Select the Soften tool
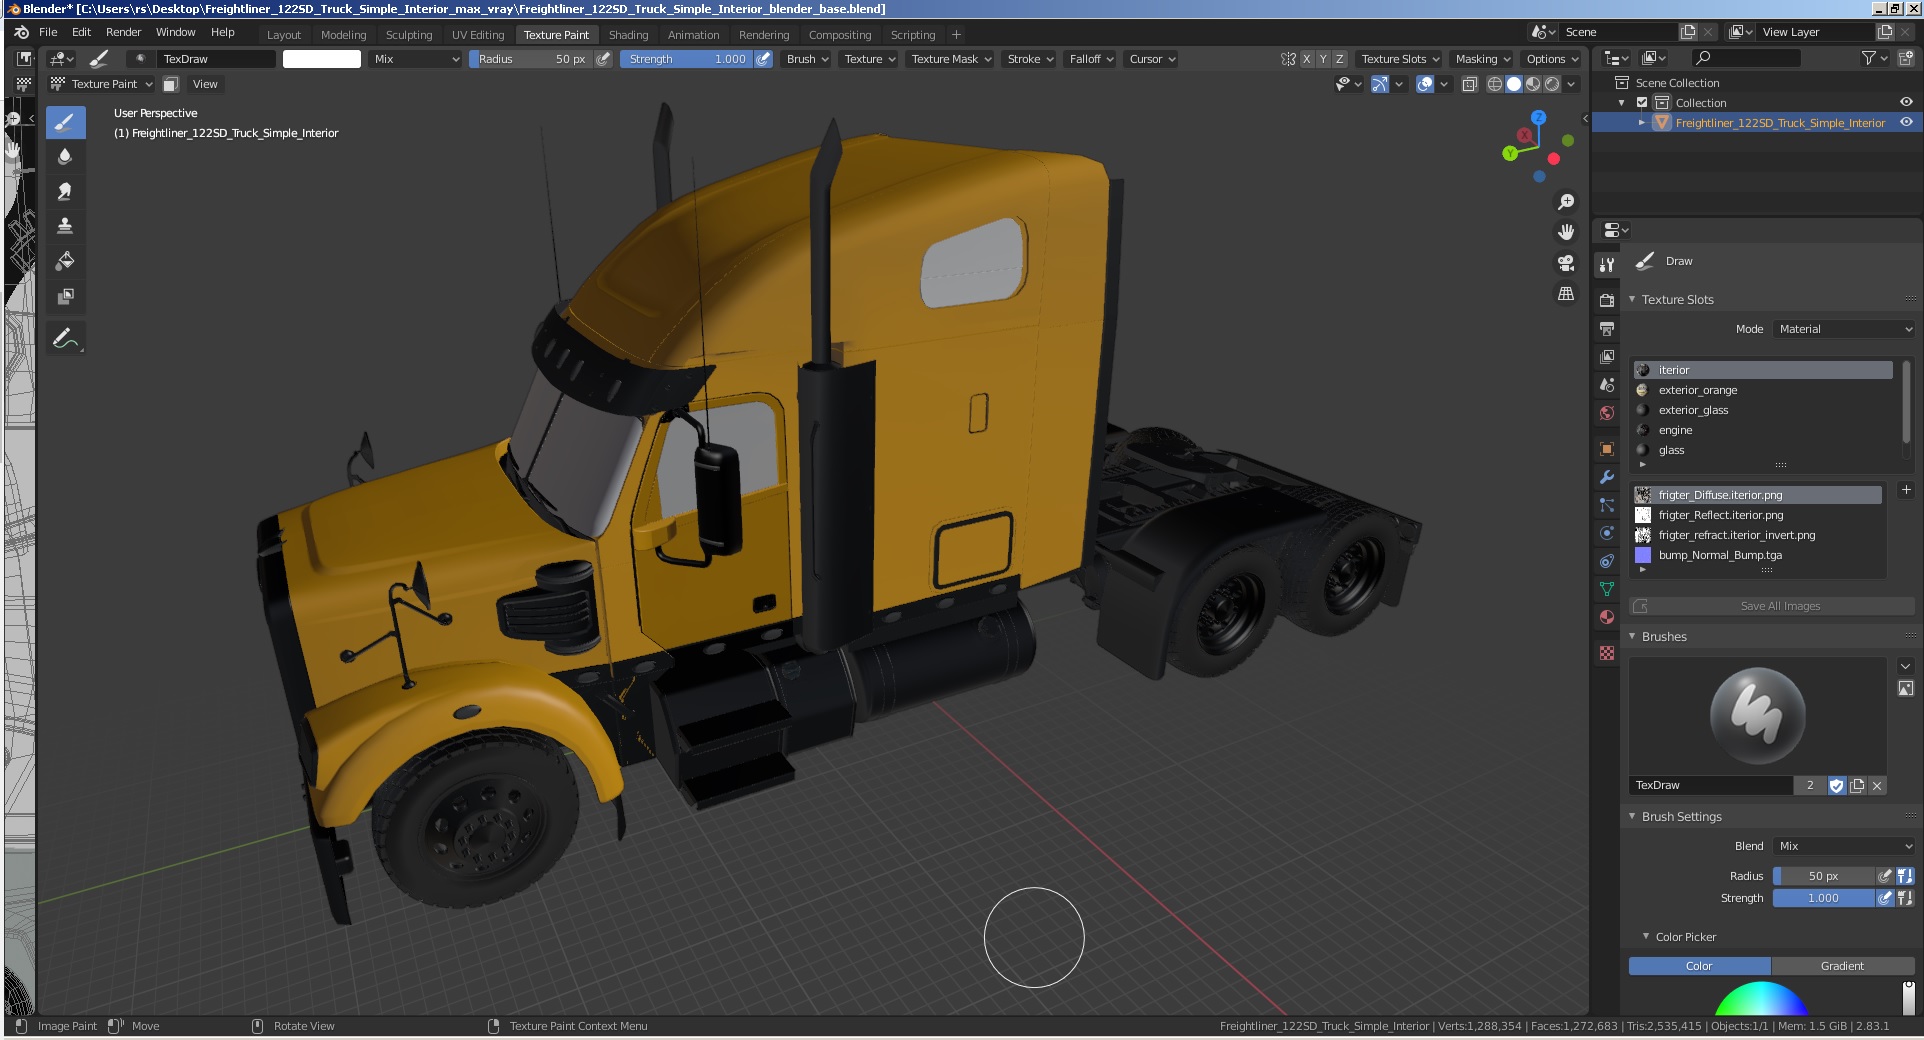The image size is (1924, 1040). pyautogui.click(x=65, y=157)
